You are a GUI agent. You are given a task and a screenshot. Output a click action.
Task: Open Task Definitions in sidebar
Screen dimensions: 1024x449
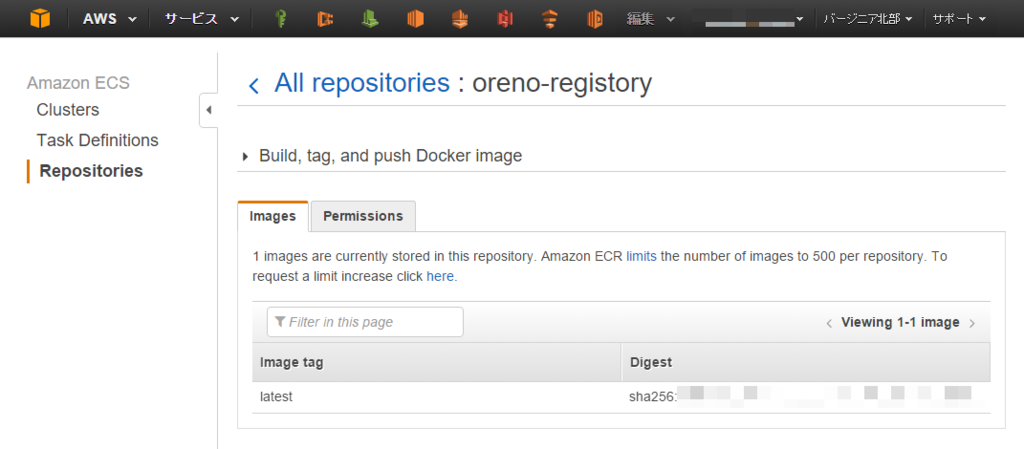[x=97, y=140]
